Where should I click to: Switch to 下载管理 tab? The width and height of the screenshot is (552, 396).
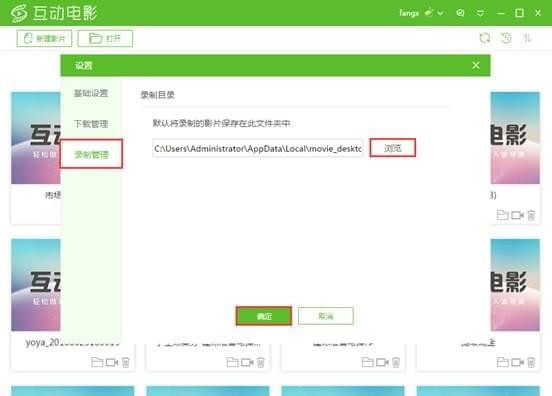(91, 124)
